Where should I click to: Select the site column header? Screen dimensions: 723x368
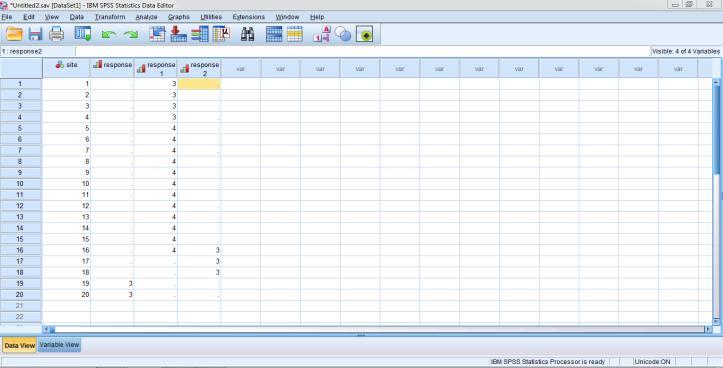[x=66, y=68]
